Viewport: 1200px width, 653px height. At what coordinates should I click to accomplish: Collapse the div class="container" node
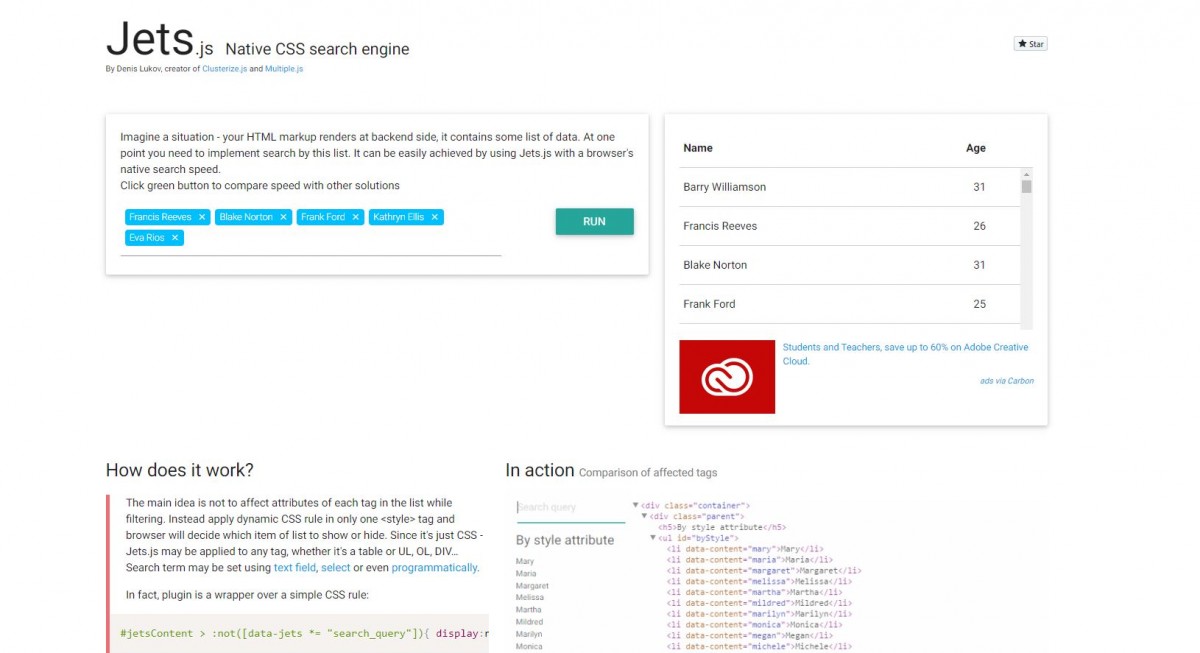point(636,506)
